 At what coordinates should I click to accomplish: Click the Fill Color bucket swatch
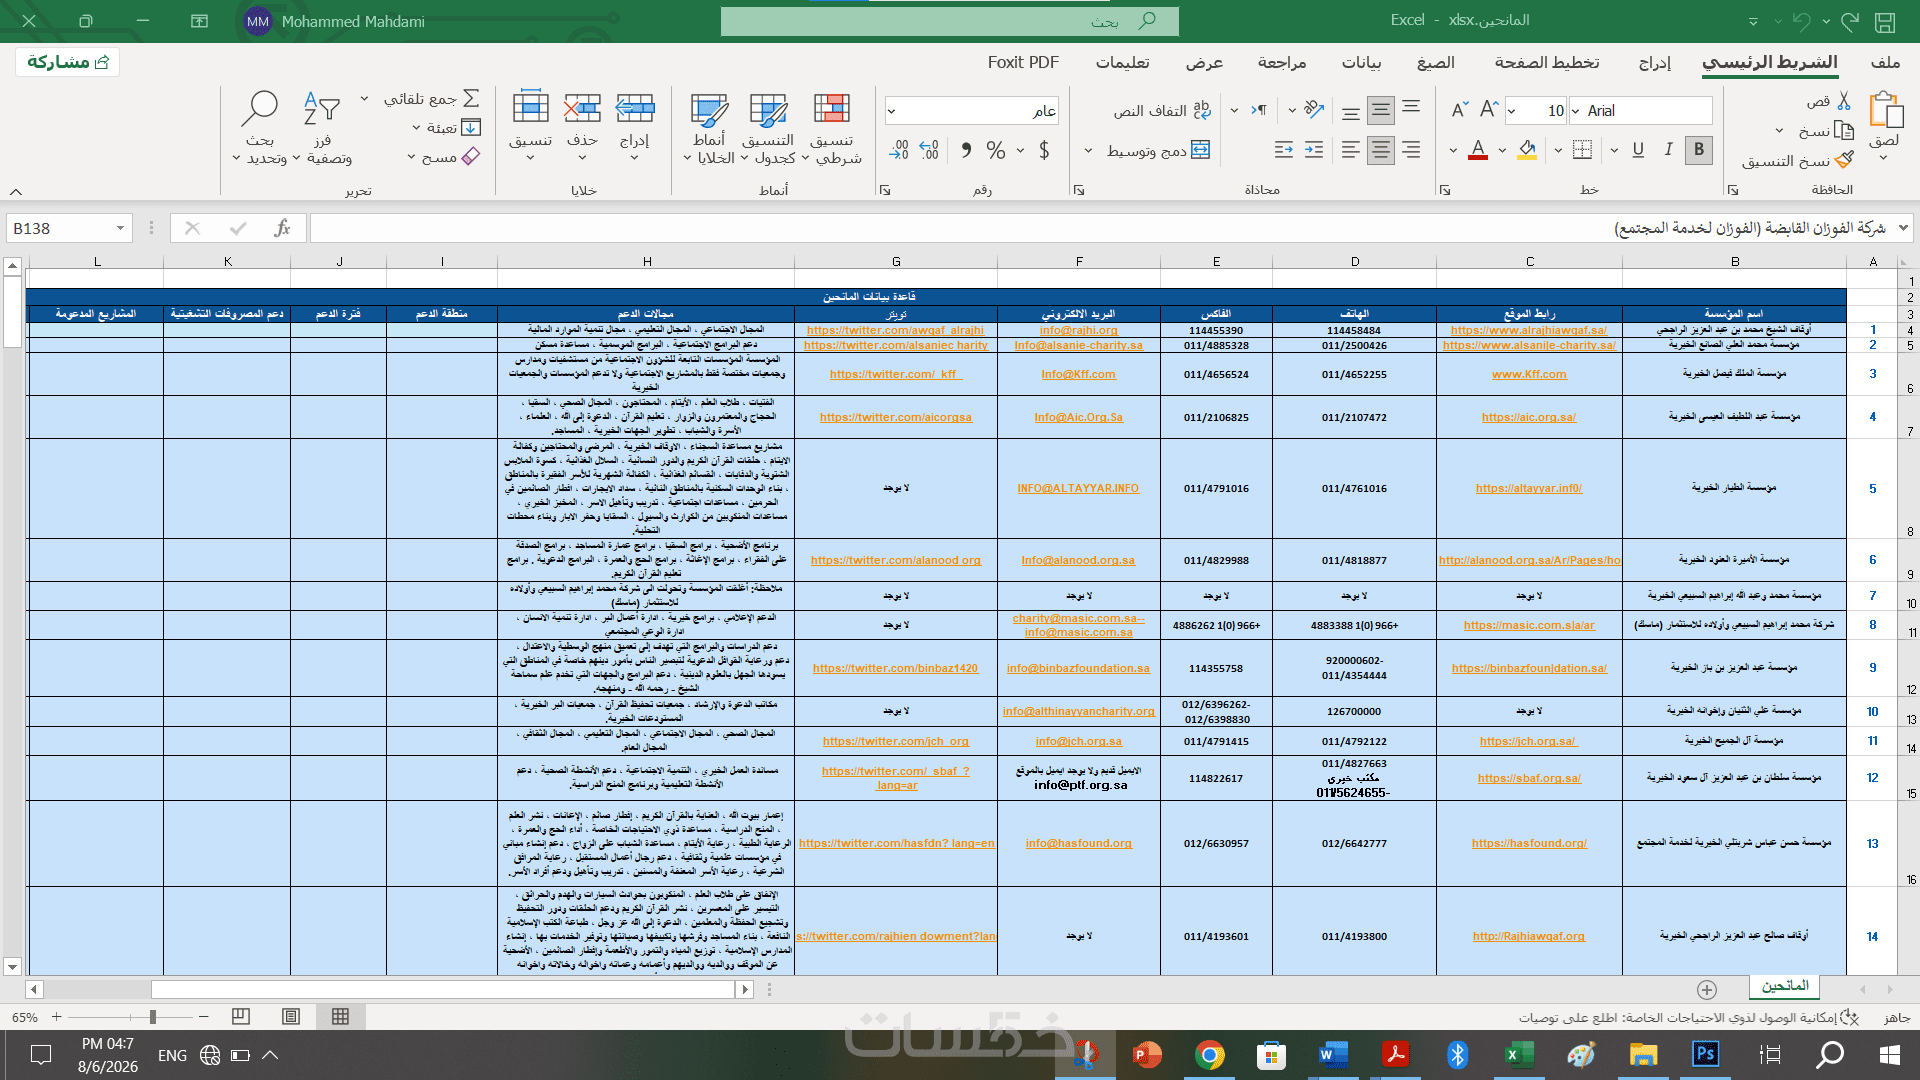pyautogui.click(x=1527, y=150)
